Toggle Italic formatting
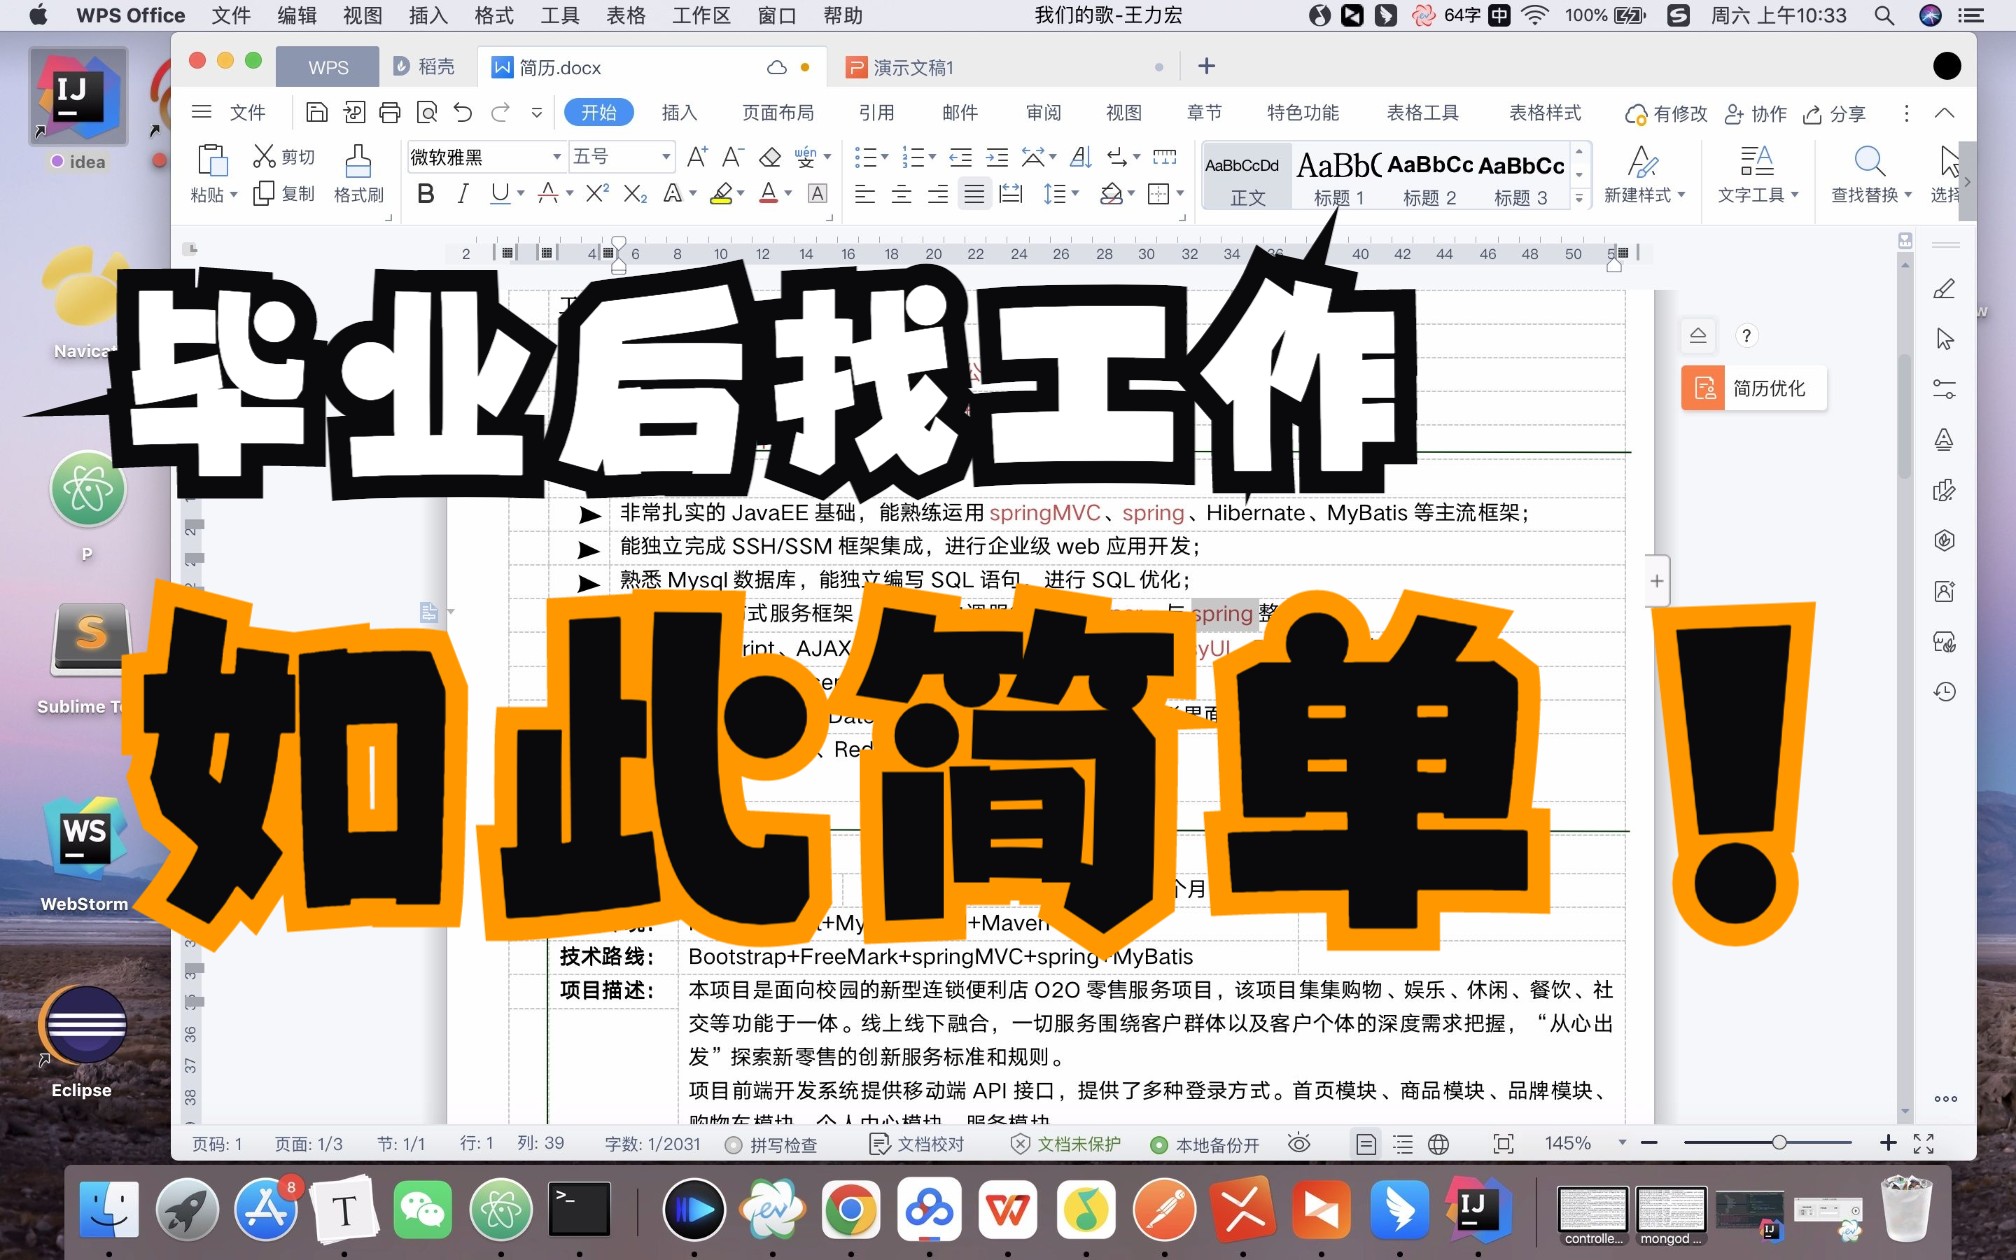The height and width of the screenshot is (1260, 2016). (x=462, y=194)
